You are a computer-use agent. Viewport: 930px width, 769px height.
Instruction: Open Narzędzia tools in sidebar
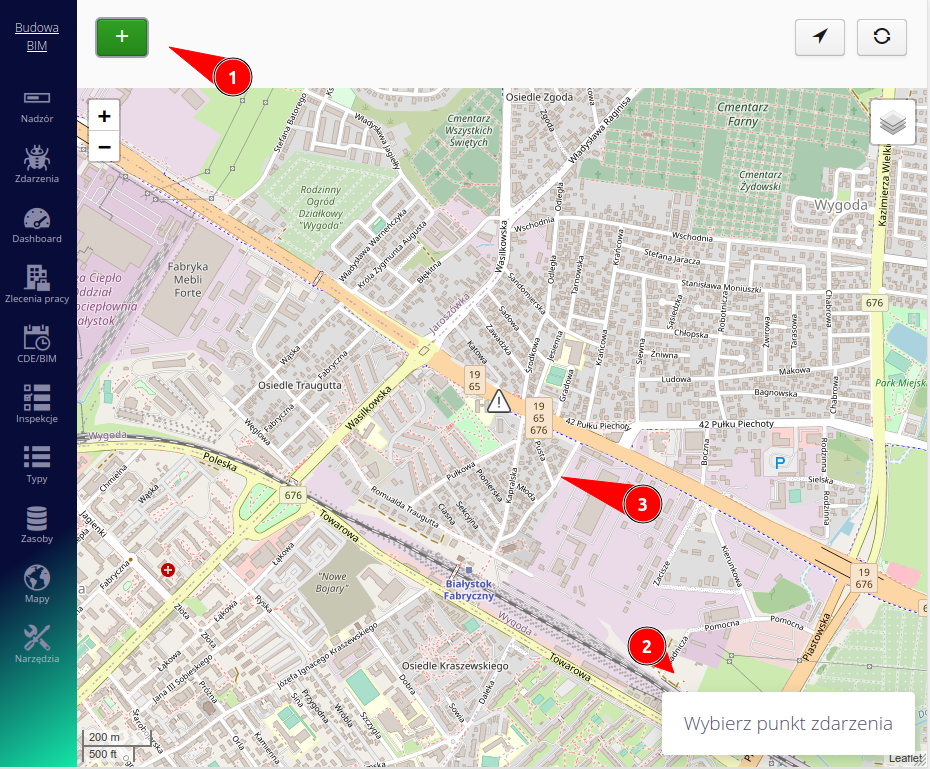coord(37,646)
